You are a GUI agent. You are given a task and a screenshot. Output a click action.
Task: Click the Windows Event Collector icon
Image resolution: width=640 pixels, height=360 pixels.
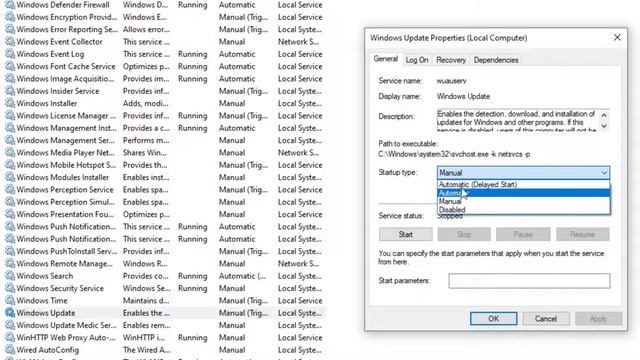(10, 42)
